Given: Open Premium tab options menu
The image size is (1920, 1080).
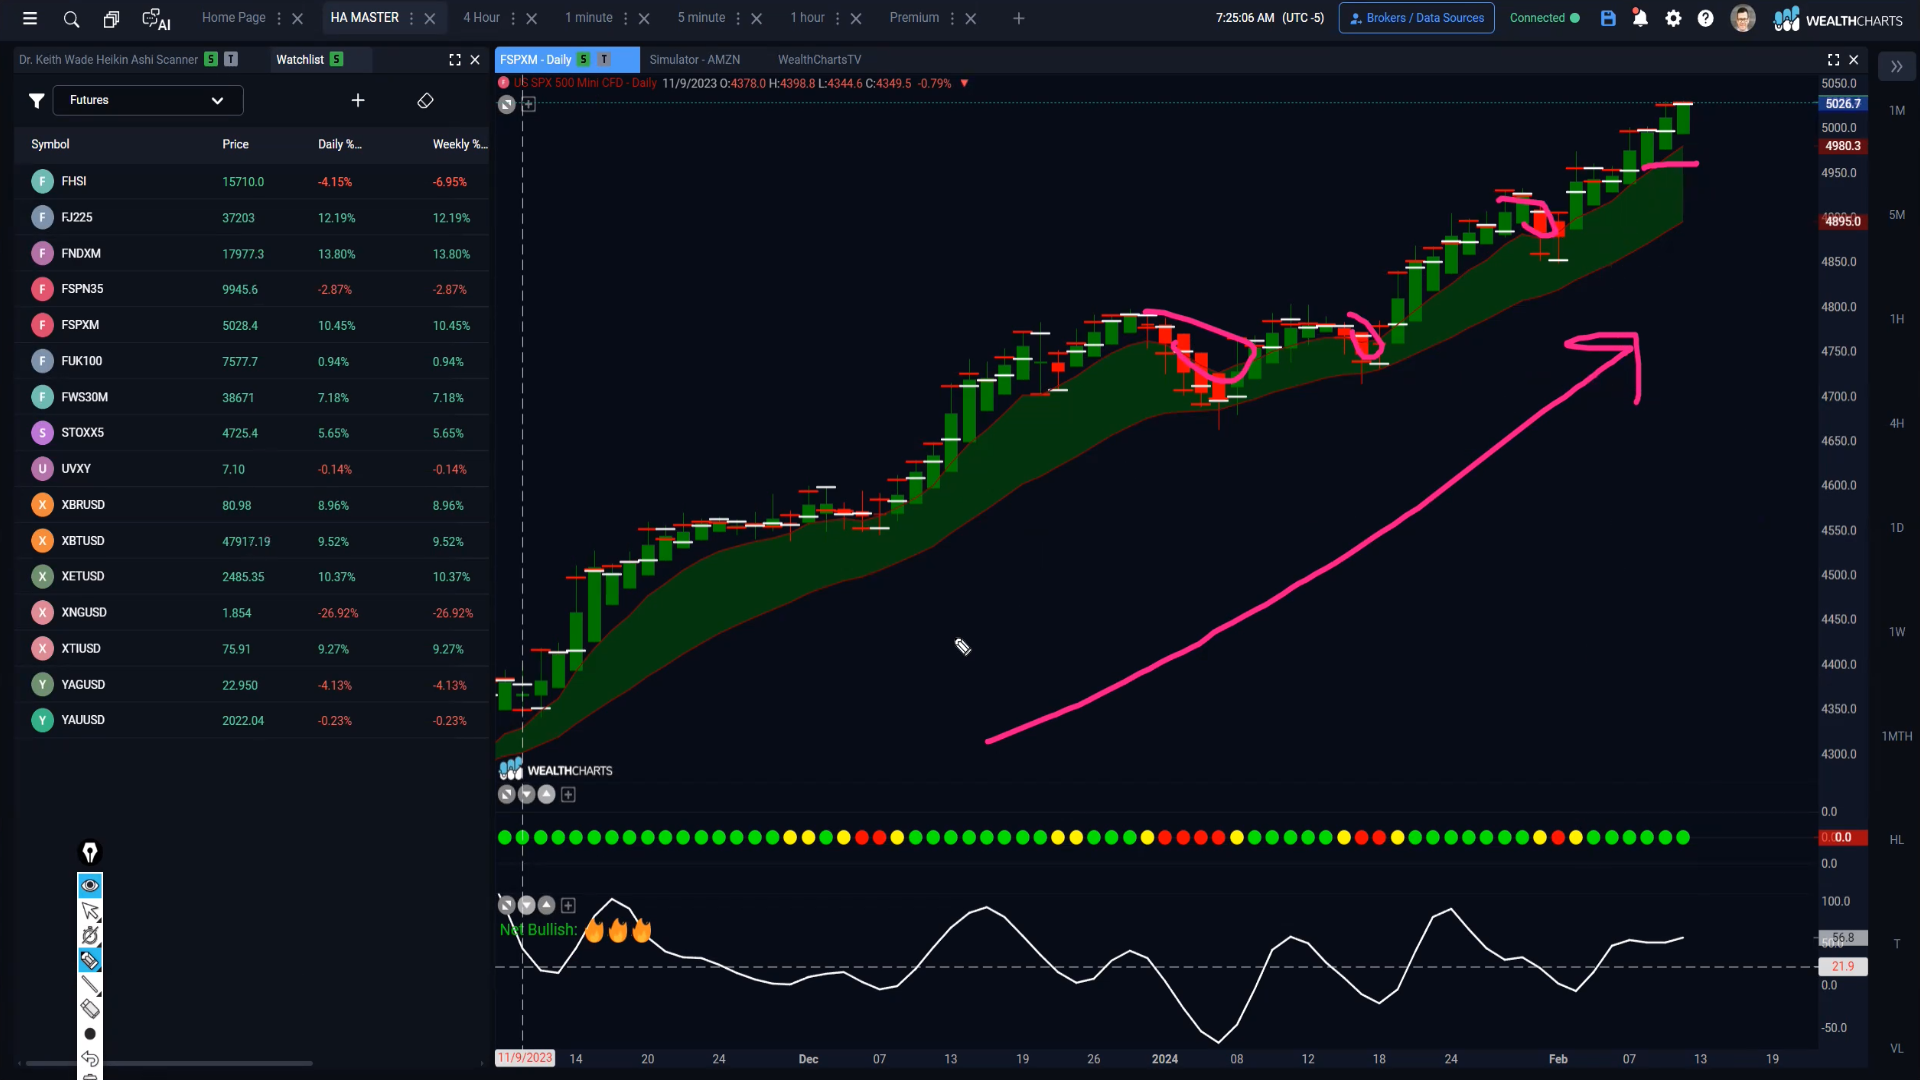Looking at the screenshot, I should point(952,18).
